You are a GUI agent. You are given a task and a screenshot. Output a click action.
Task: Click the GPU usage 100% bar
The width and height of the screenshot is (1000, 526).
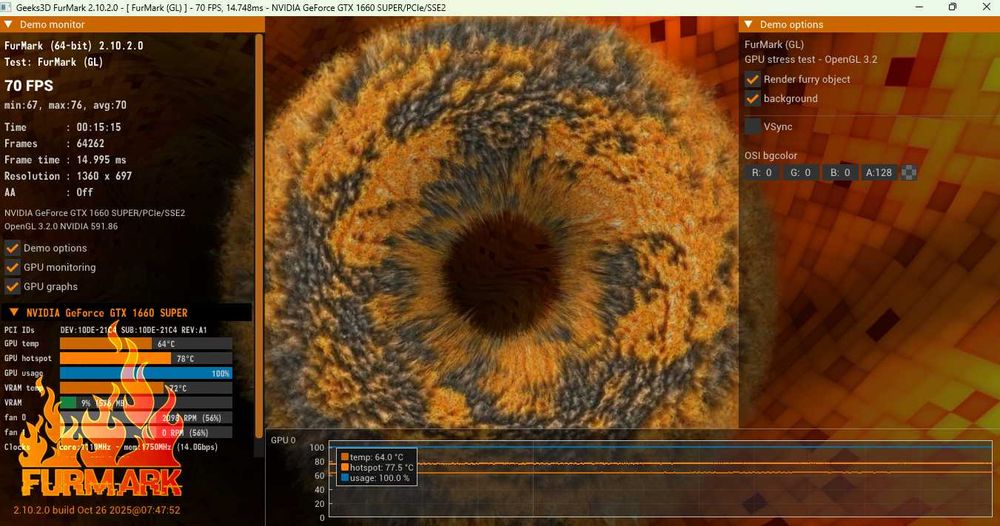[x=146, y=373]
